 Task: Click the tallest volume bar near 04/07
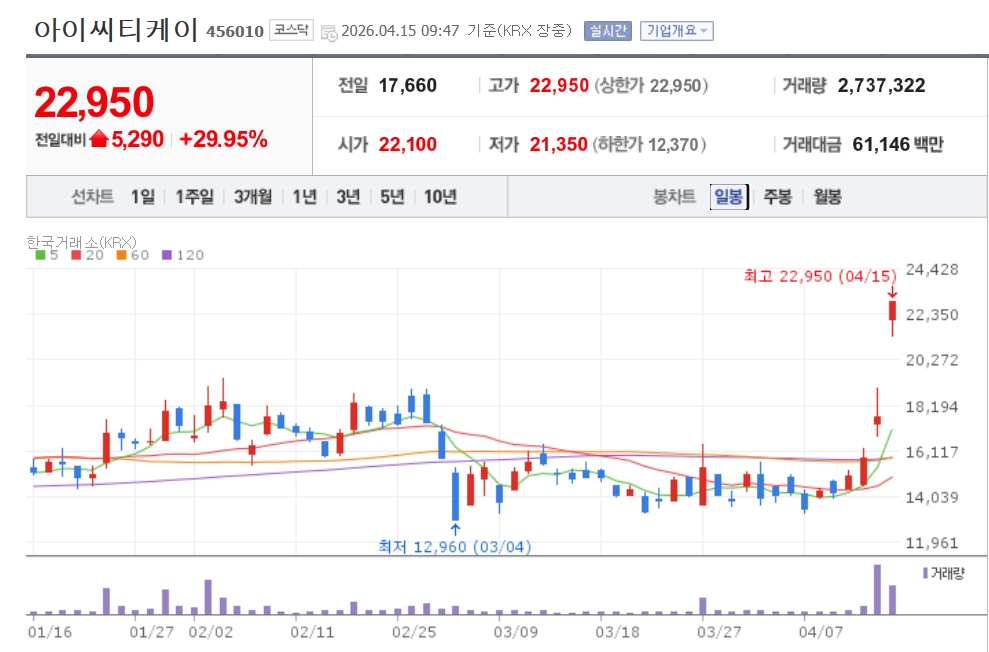[x=877, y=589]
